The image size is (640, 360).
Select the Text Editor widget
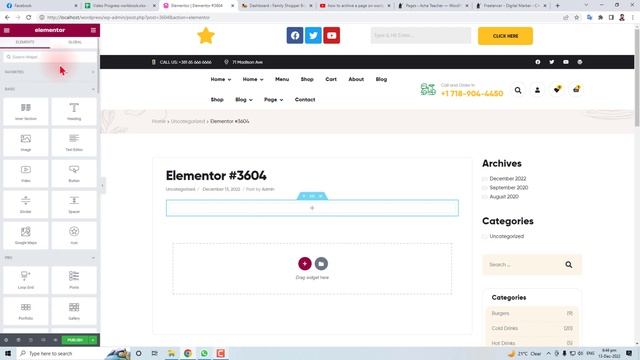coord(74,142)
